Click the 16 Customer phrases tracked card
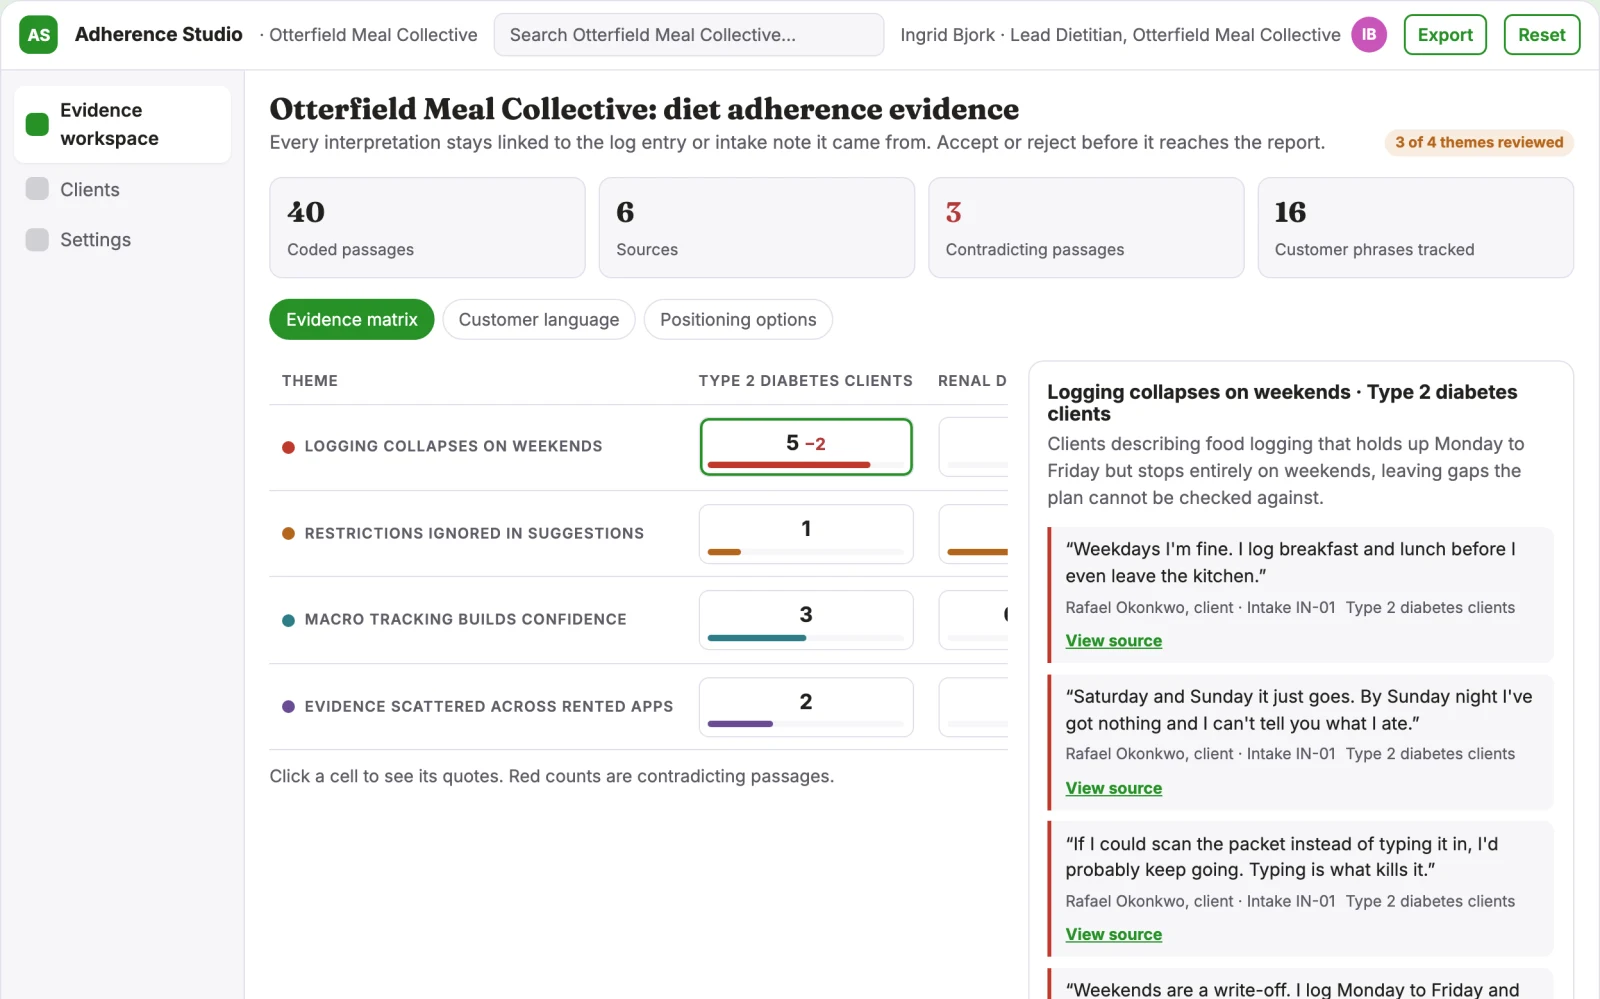Screen dimensions: 1600x999 point(1416,228)
